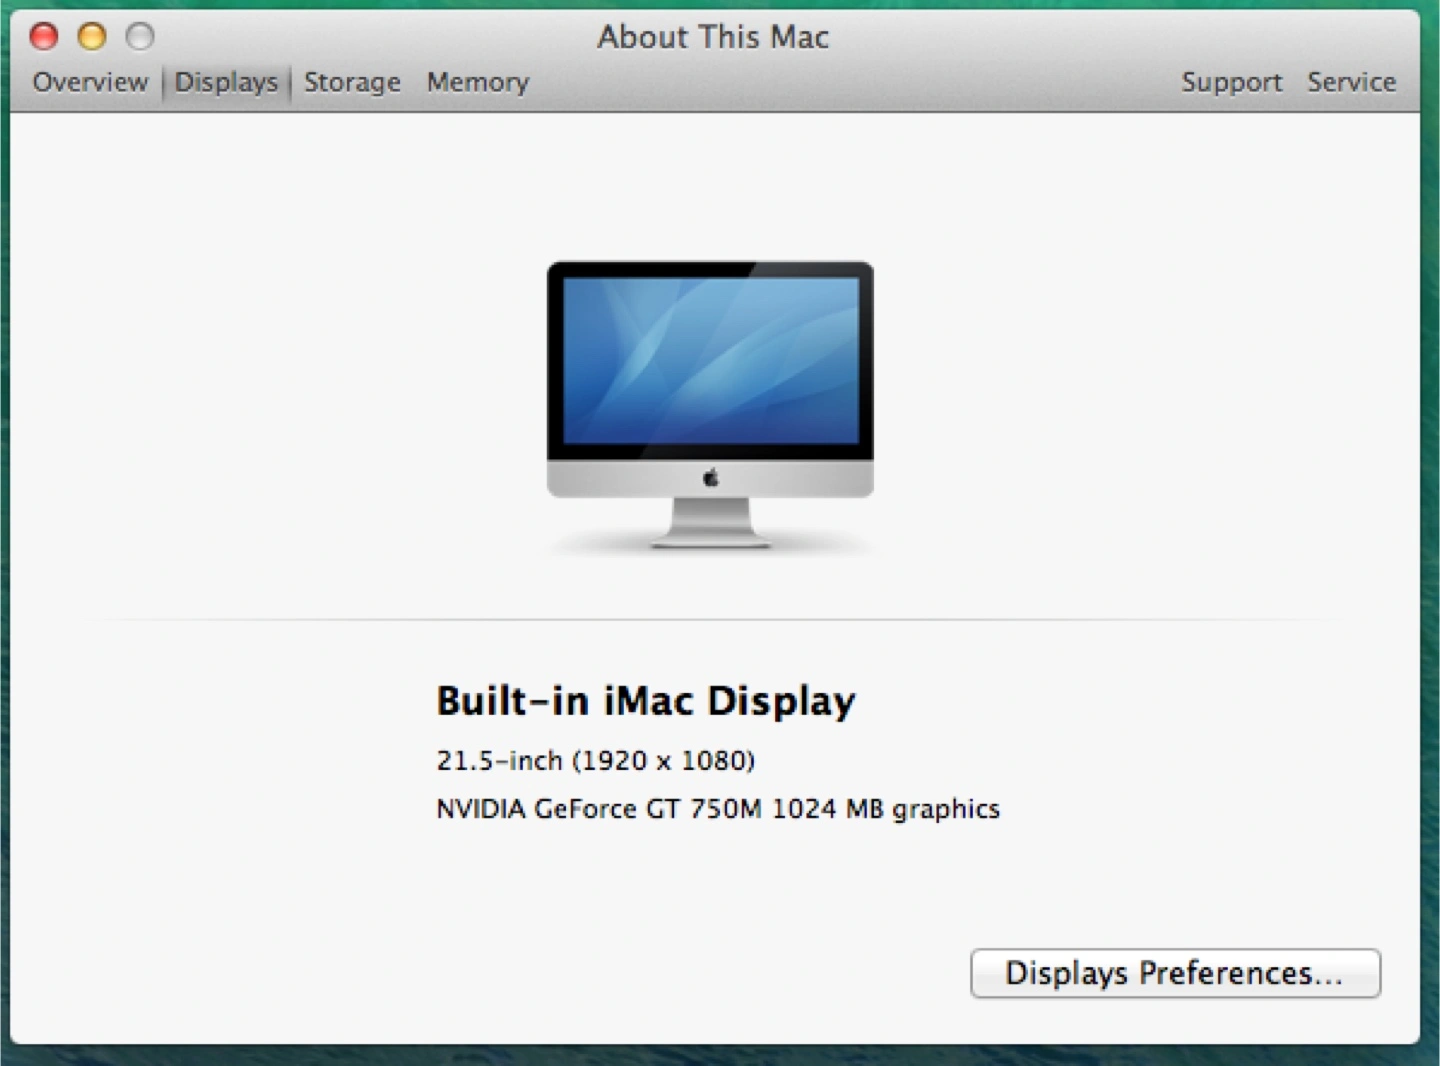The height and width of the screenshot is (1066, 1440).
Task: Click the iMac display image
Action: 710,405
